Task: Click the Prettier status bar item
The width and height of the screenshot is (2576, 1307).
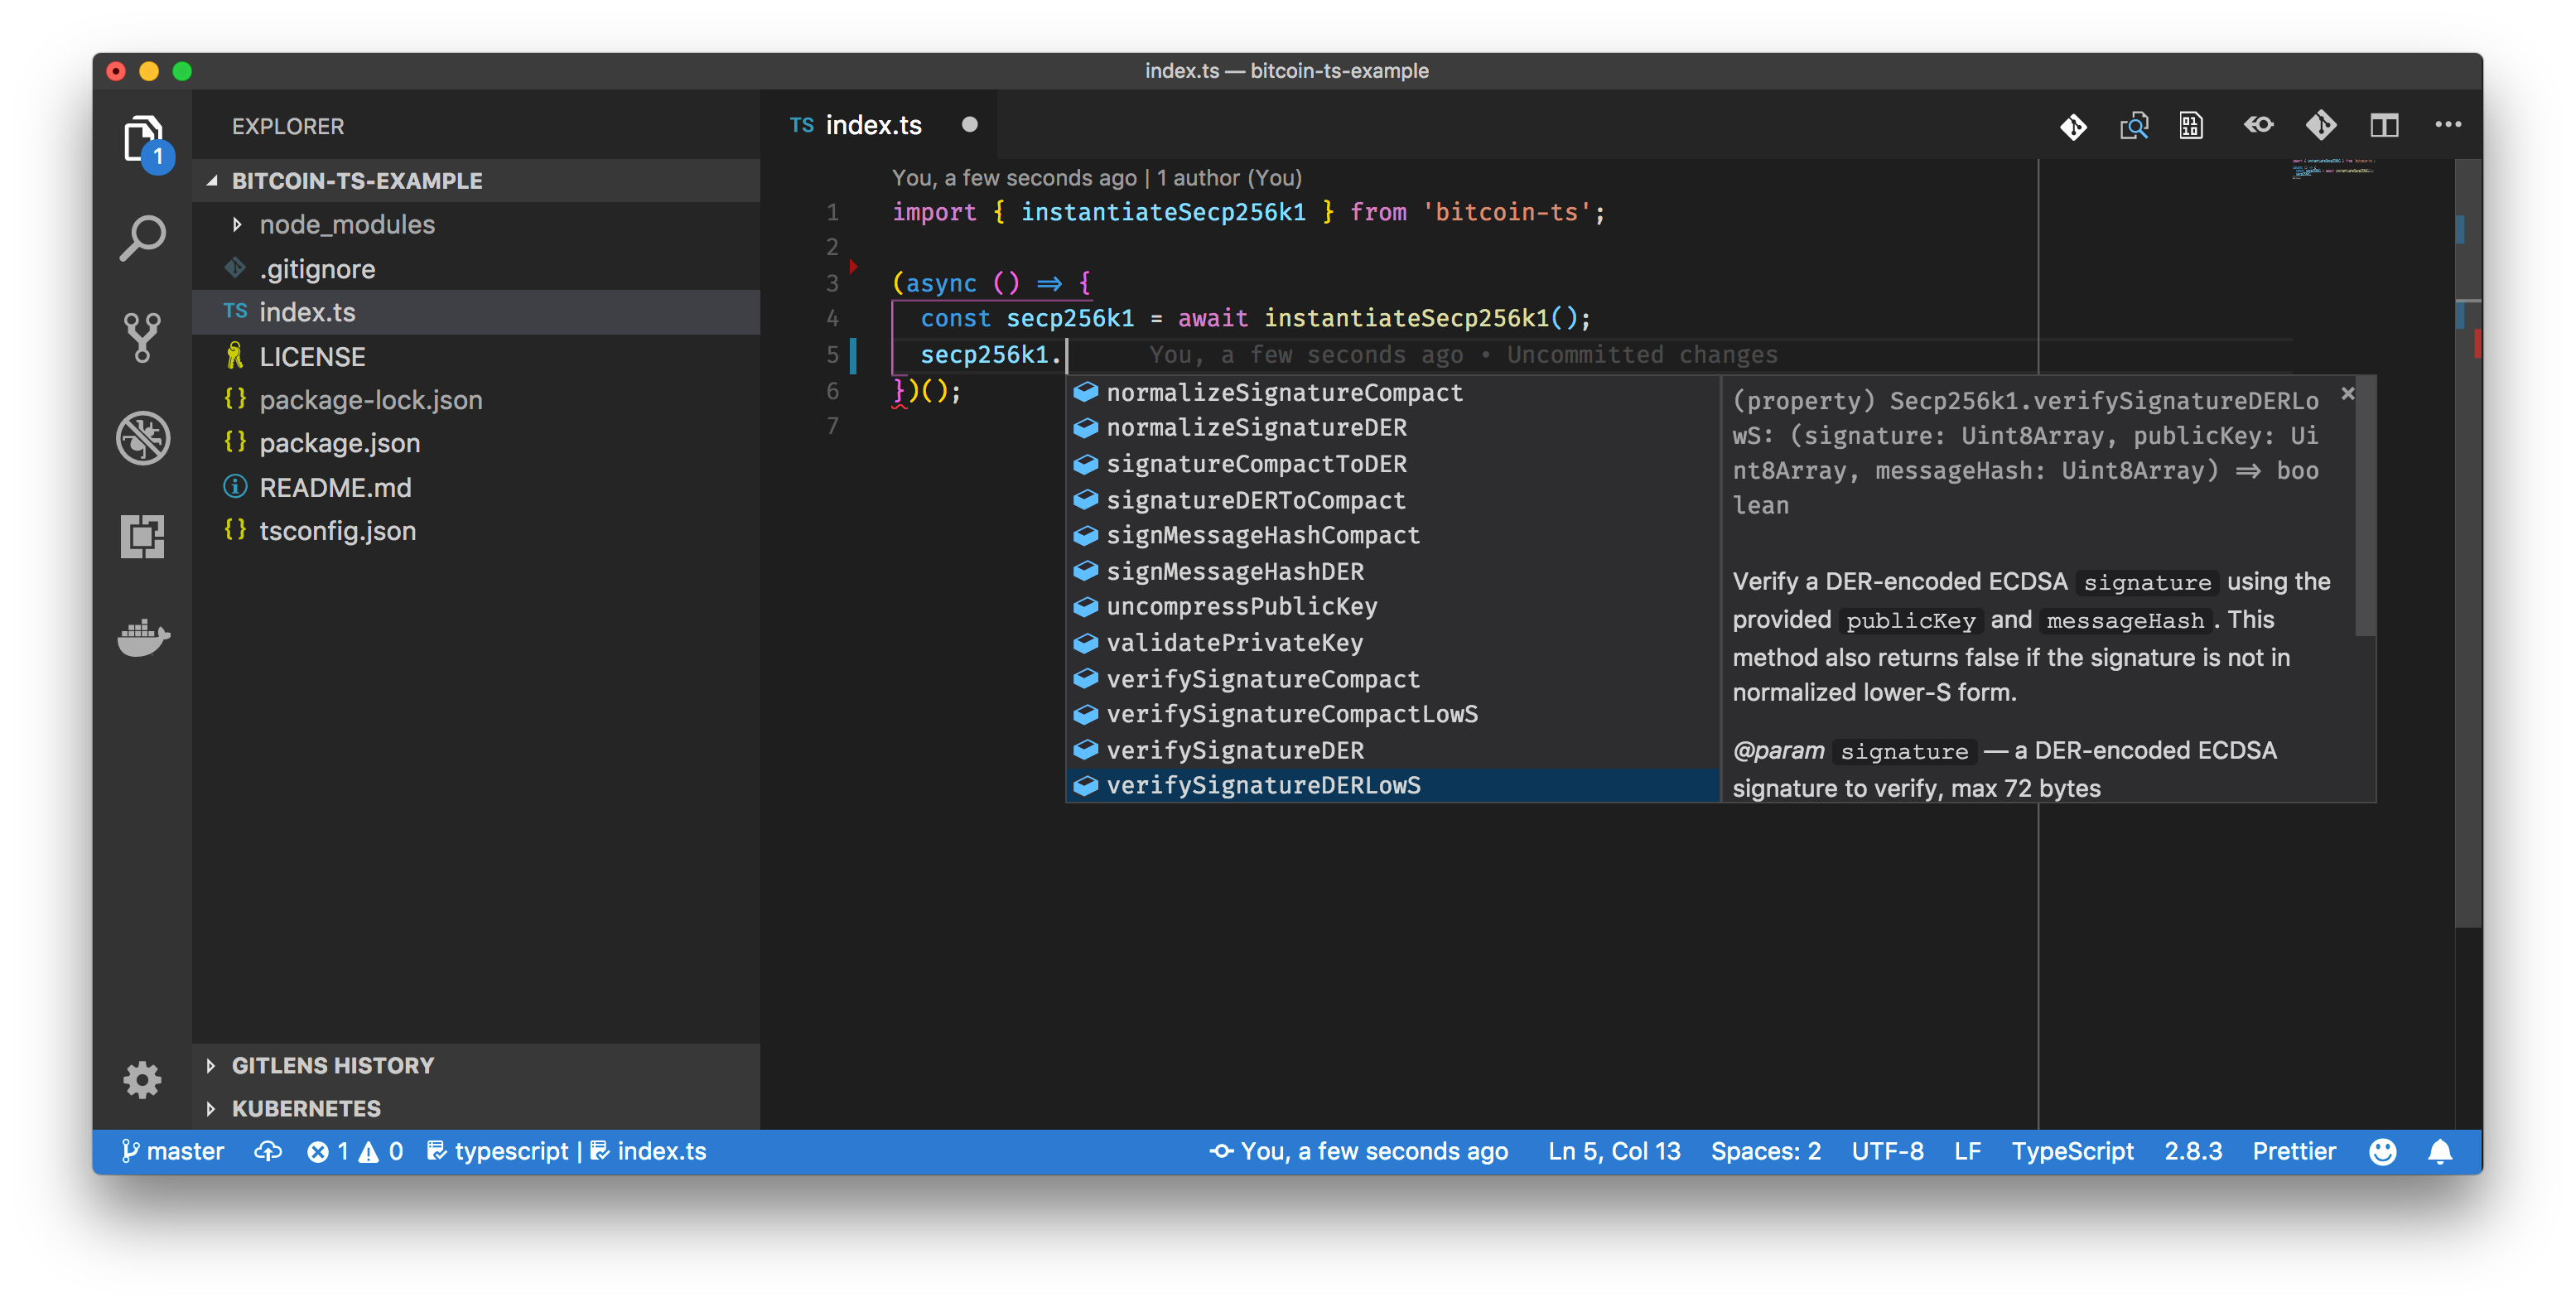Action: pyautogui.click(x=2294, y=1151)
